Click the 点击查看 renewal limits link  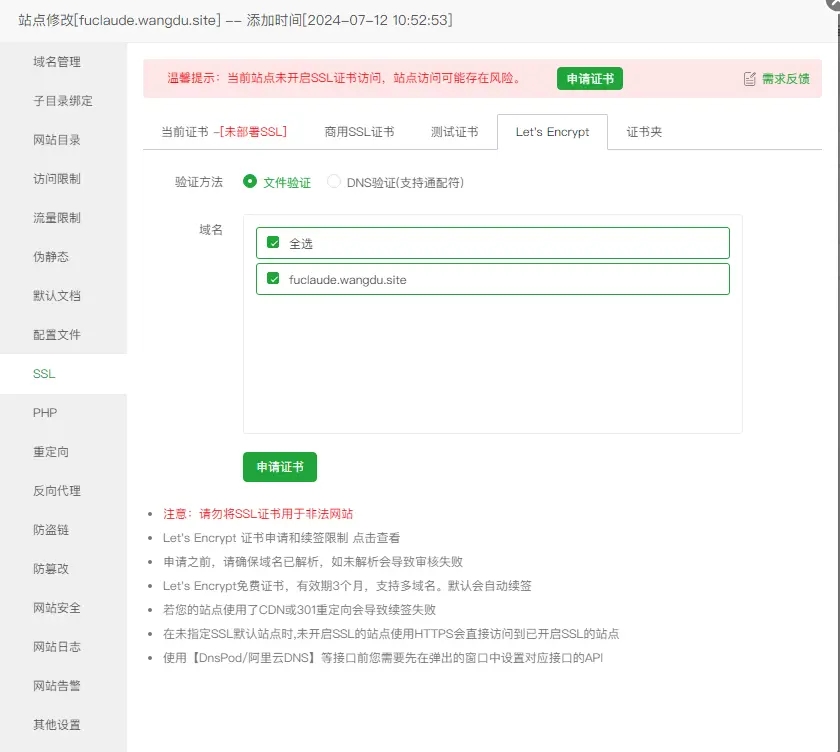pyautogui.click(x=377, y=539)
